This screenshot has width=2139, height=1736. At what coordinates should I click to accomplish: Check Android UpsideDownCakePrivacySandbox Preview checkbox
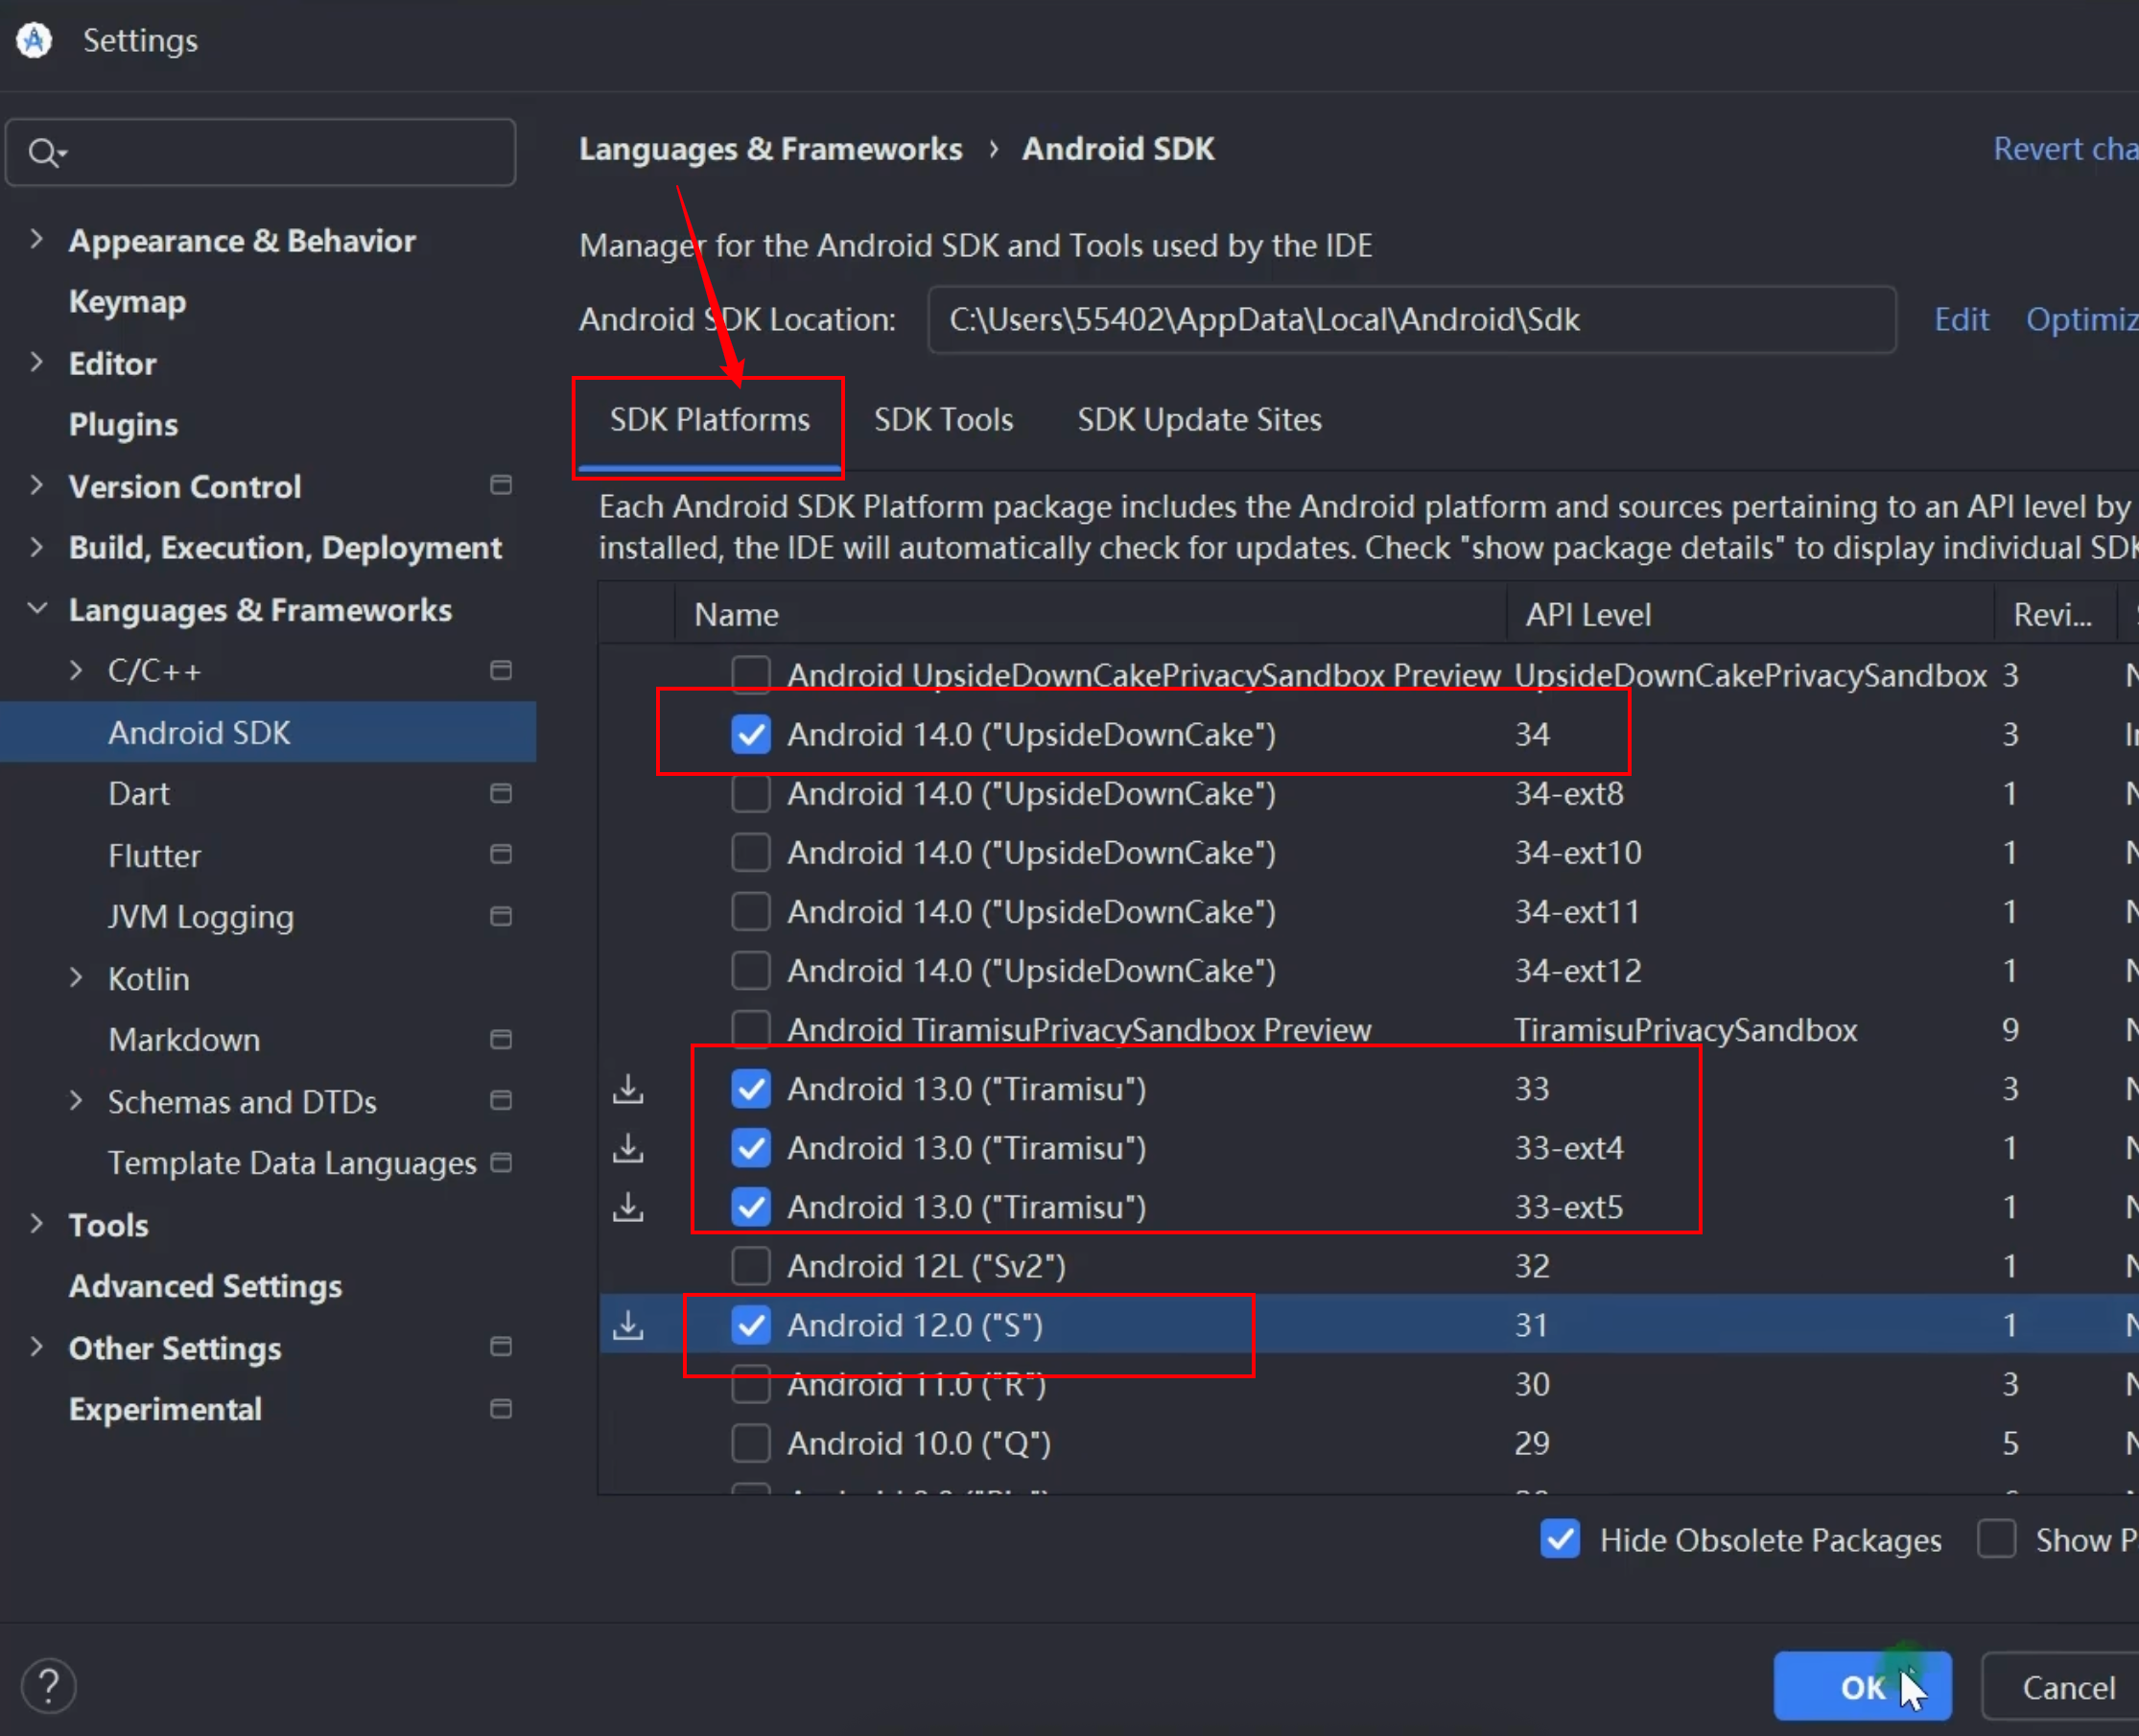[x=751, y=675]
